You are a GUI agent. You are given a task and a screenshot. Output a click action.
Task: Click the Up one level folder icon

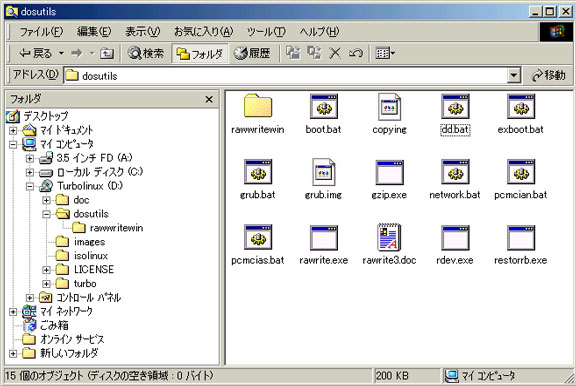[x=107, y=54]
